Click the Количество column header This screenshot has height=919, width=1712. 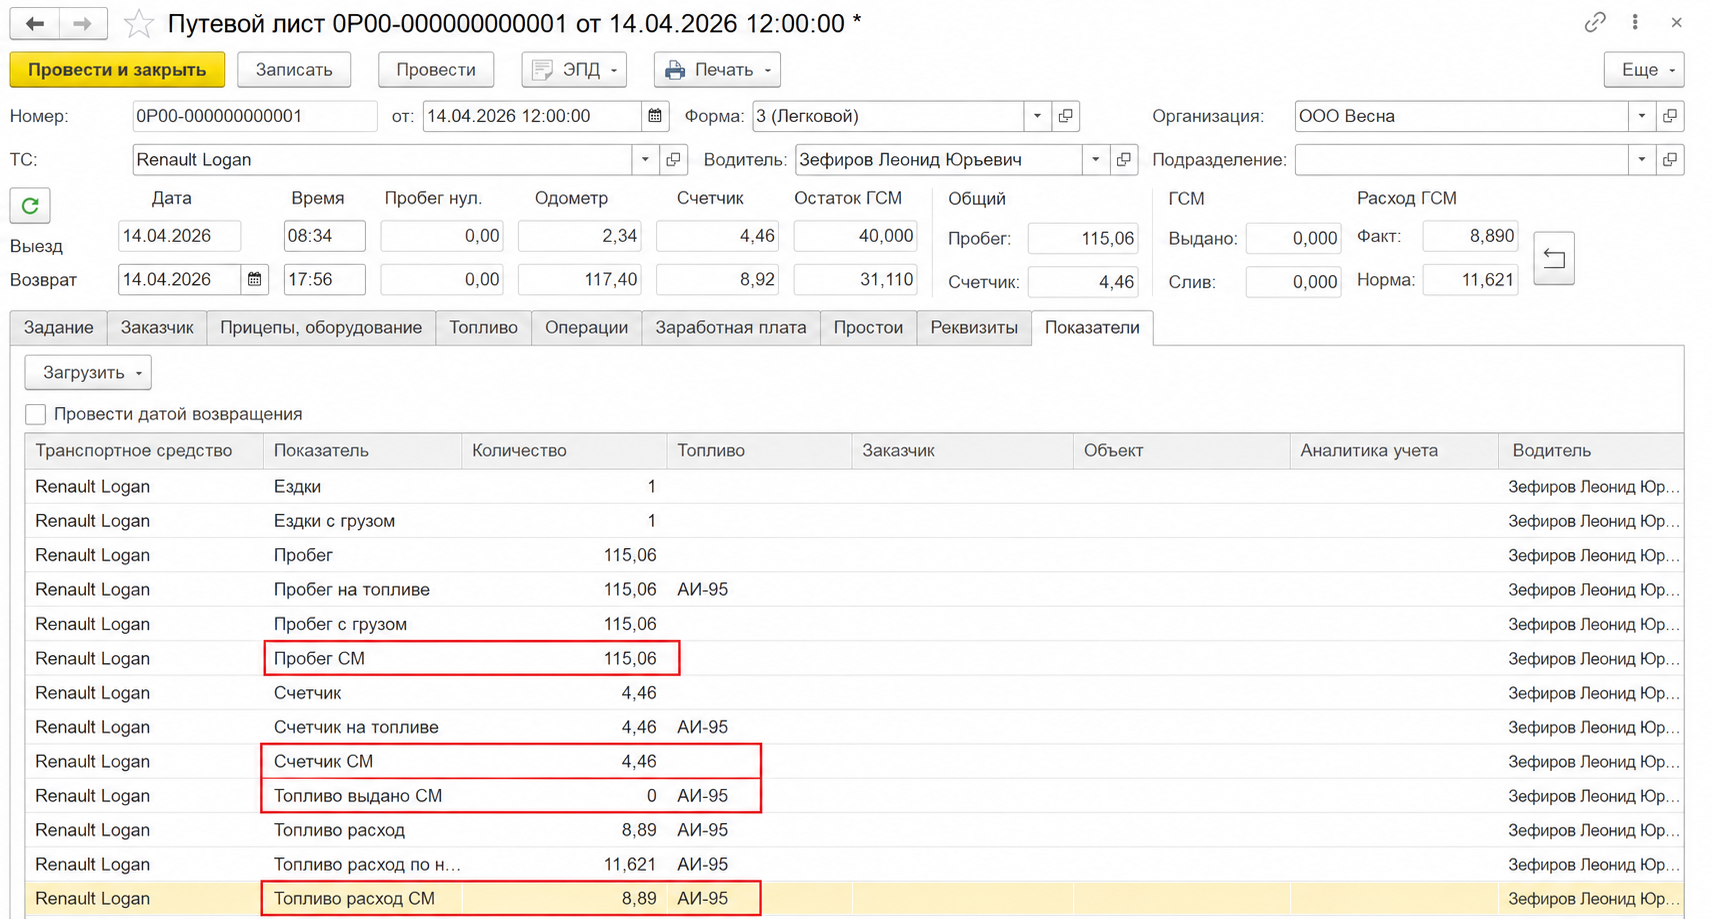(564, 451)
